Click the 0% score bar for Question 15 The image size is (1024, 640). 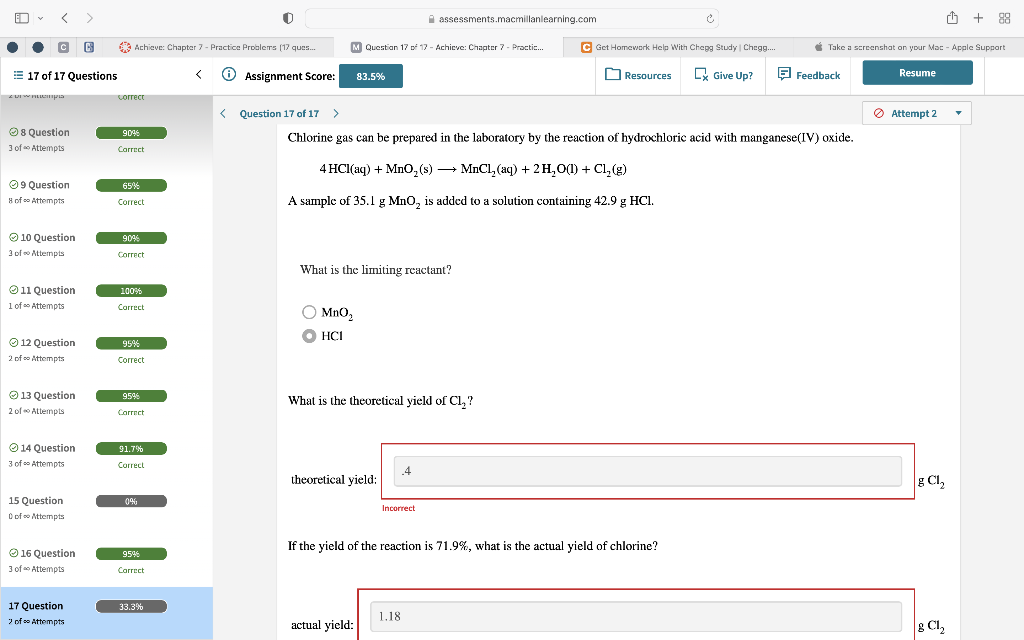[x=131, y=502]
